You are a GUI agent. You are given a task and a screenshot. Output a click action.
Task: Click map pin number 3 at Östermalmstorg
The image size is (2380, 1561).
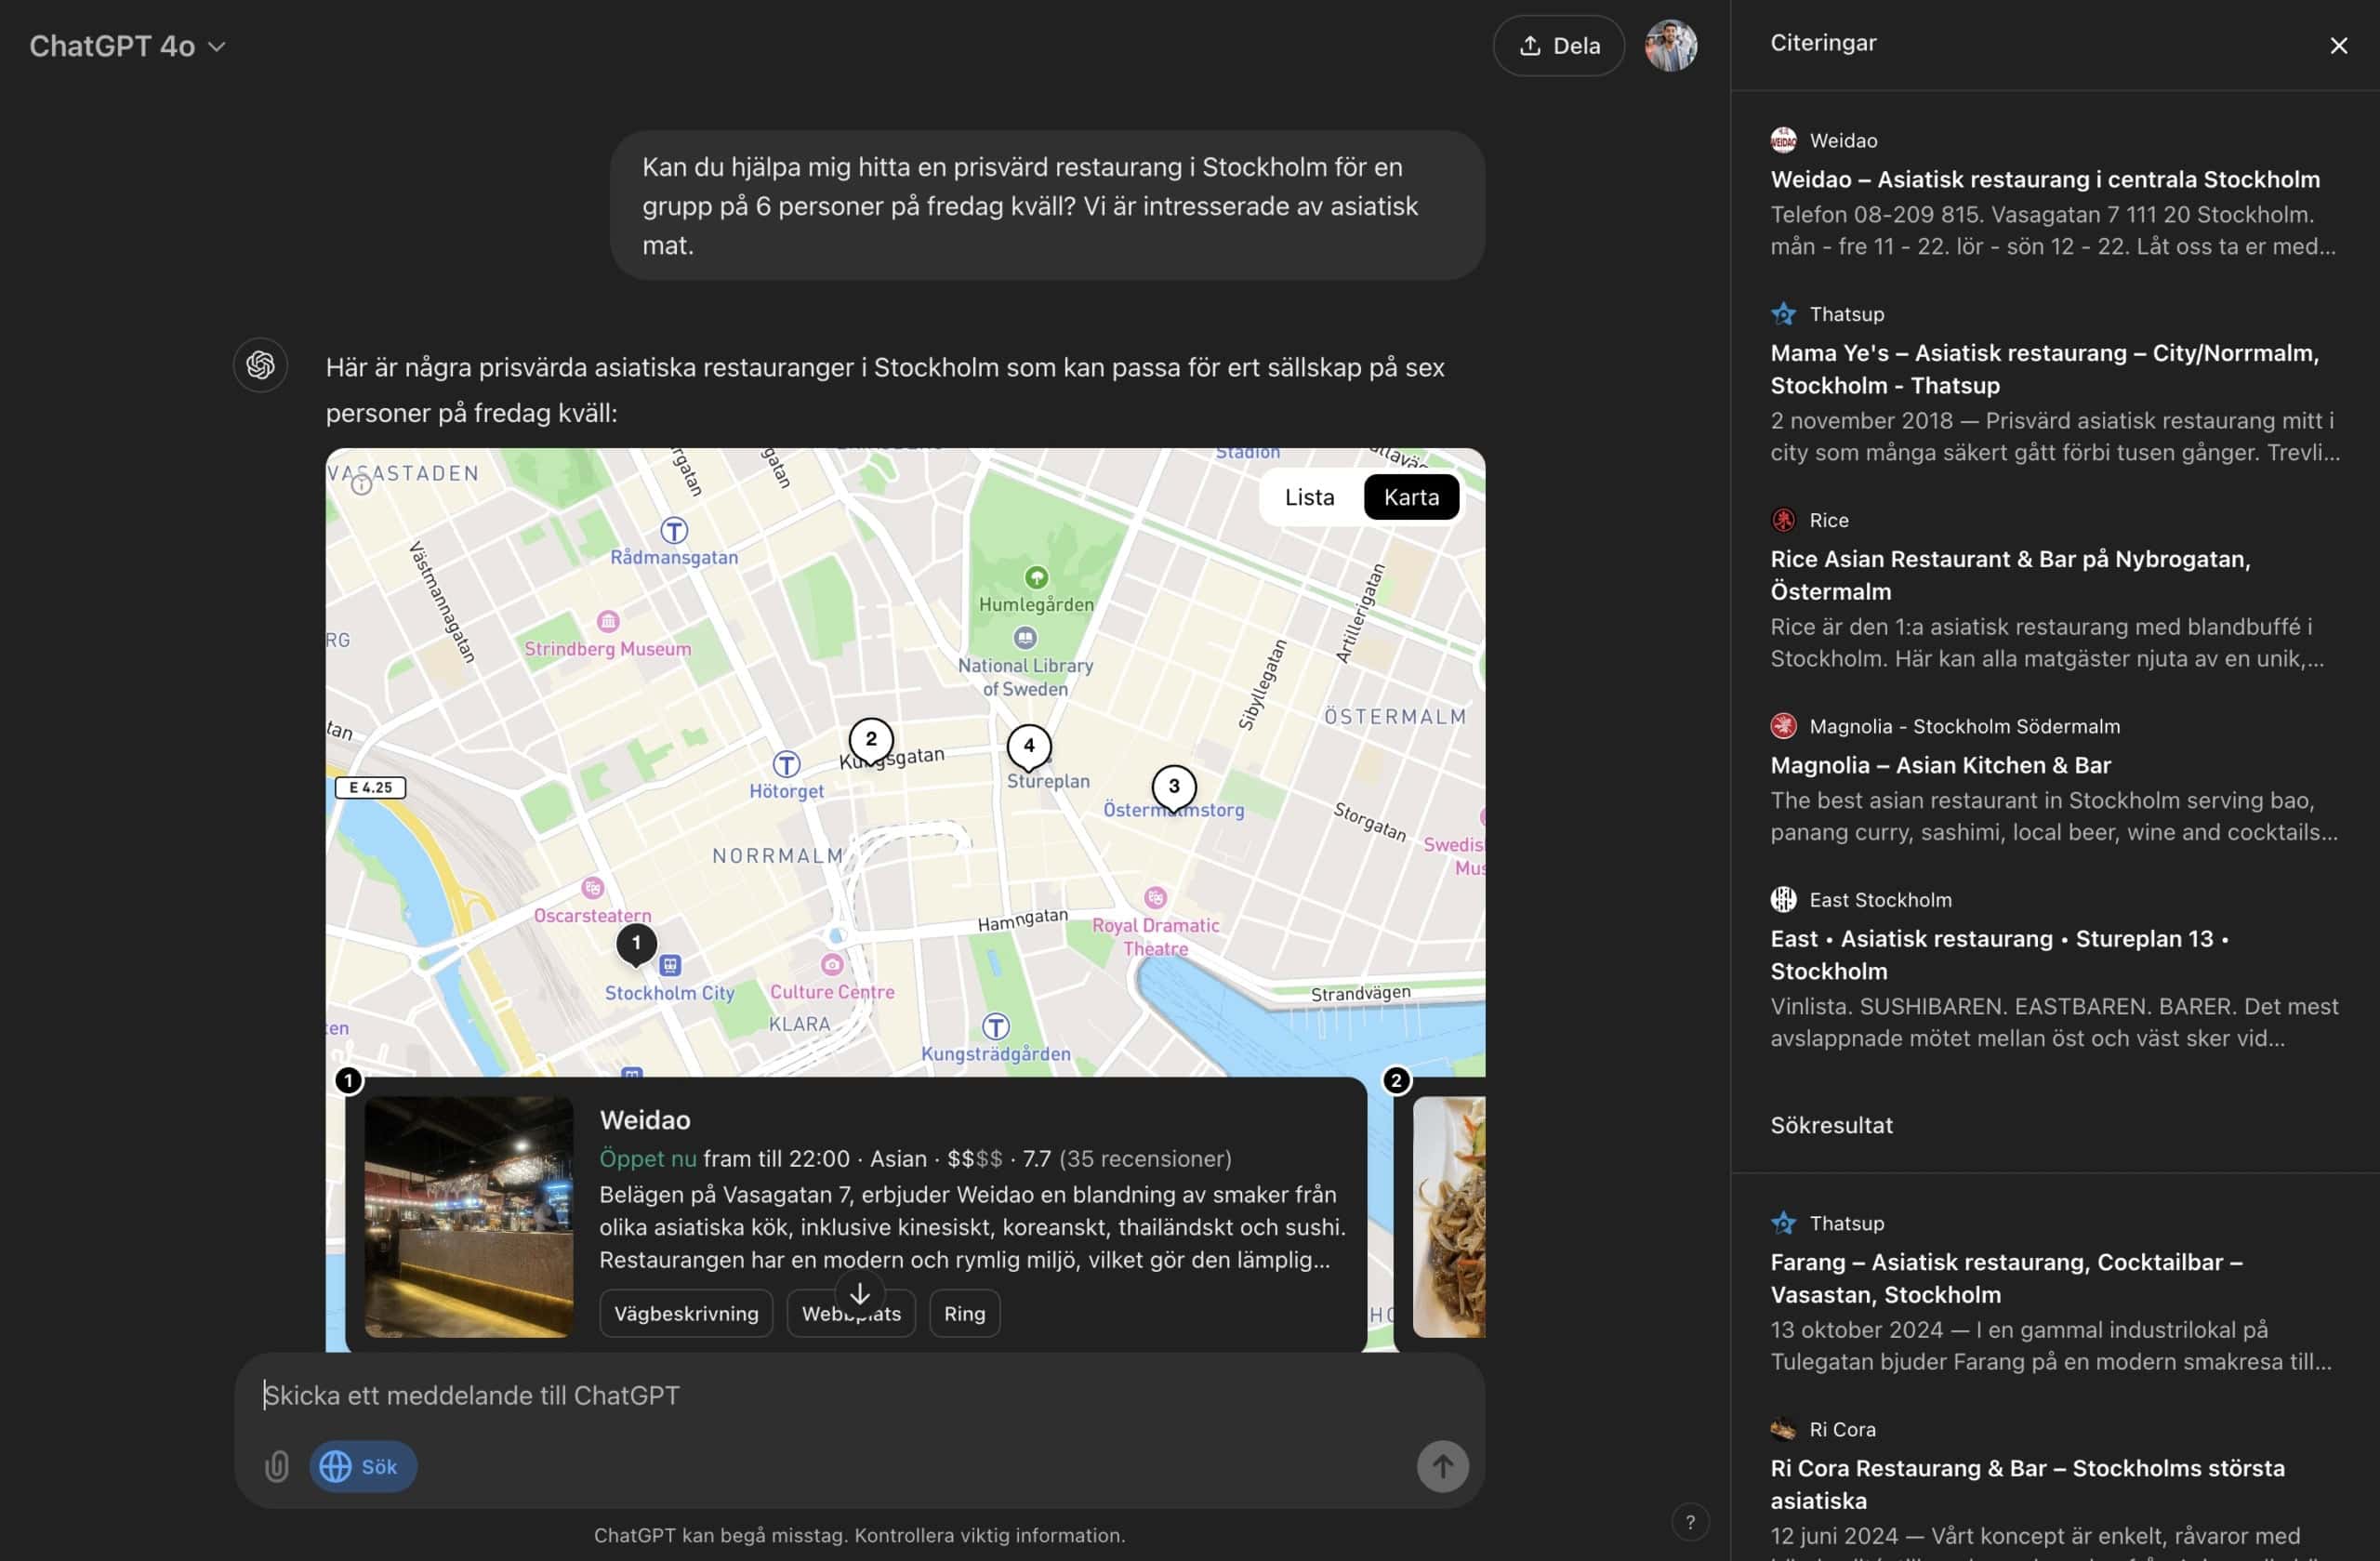tap(1174, 788)
